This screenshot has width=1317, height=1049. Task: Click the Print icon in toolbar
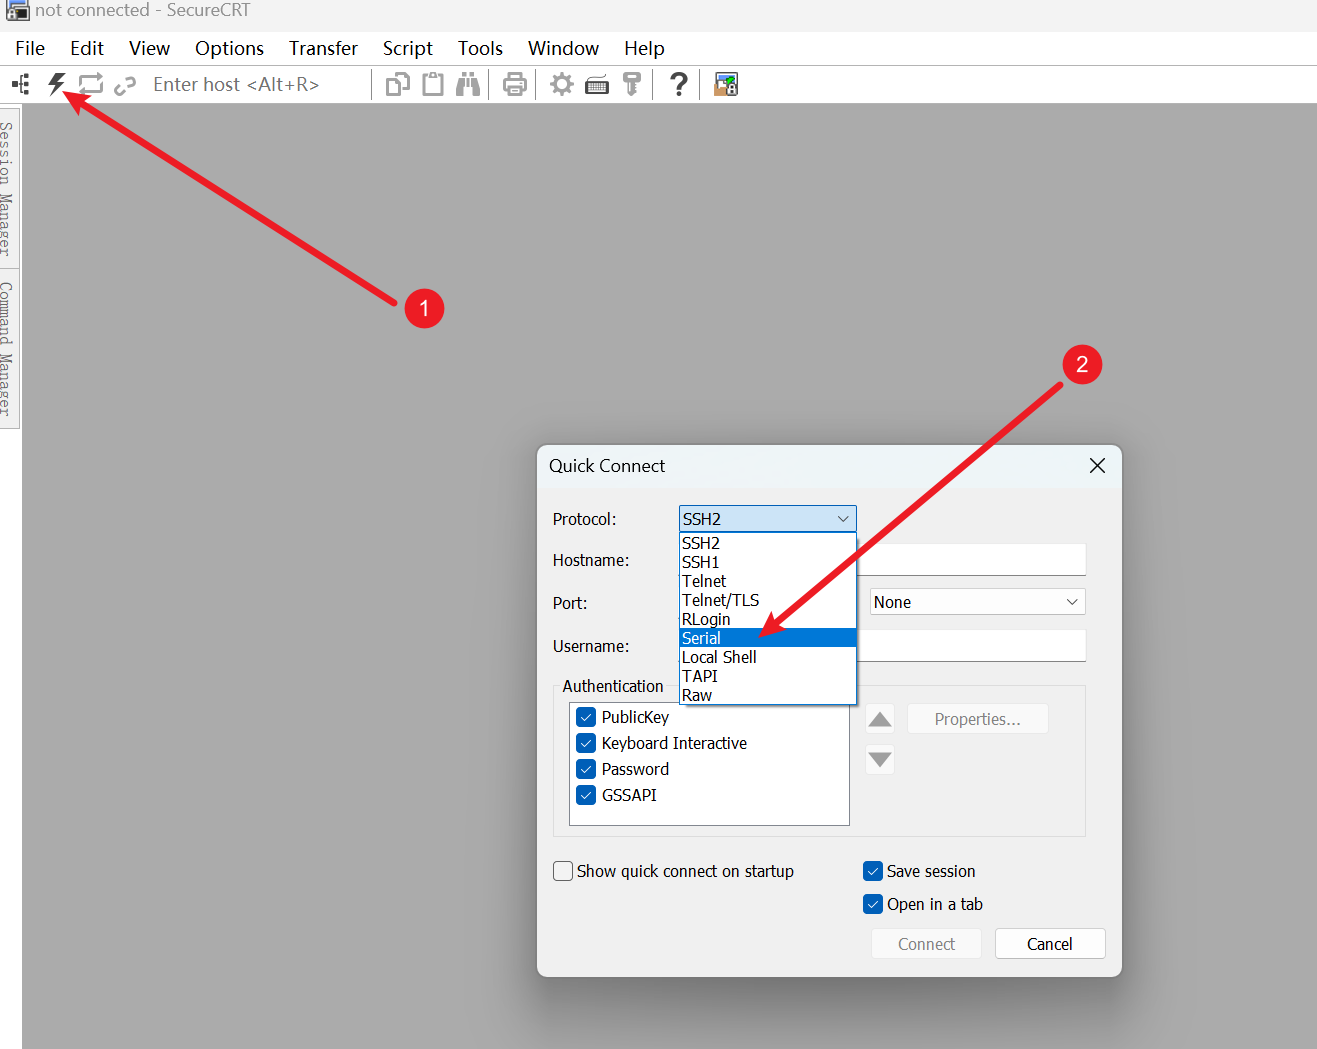514,85
